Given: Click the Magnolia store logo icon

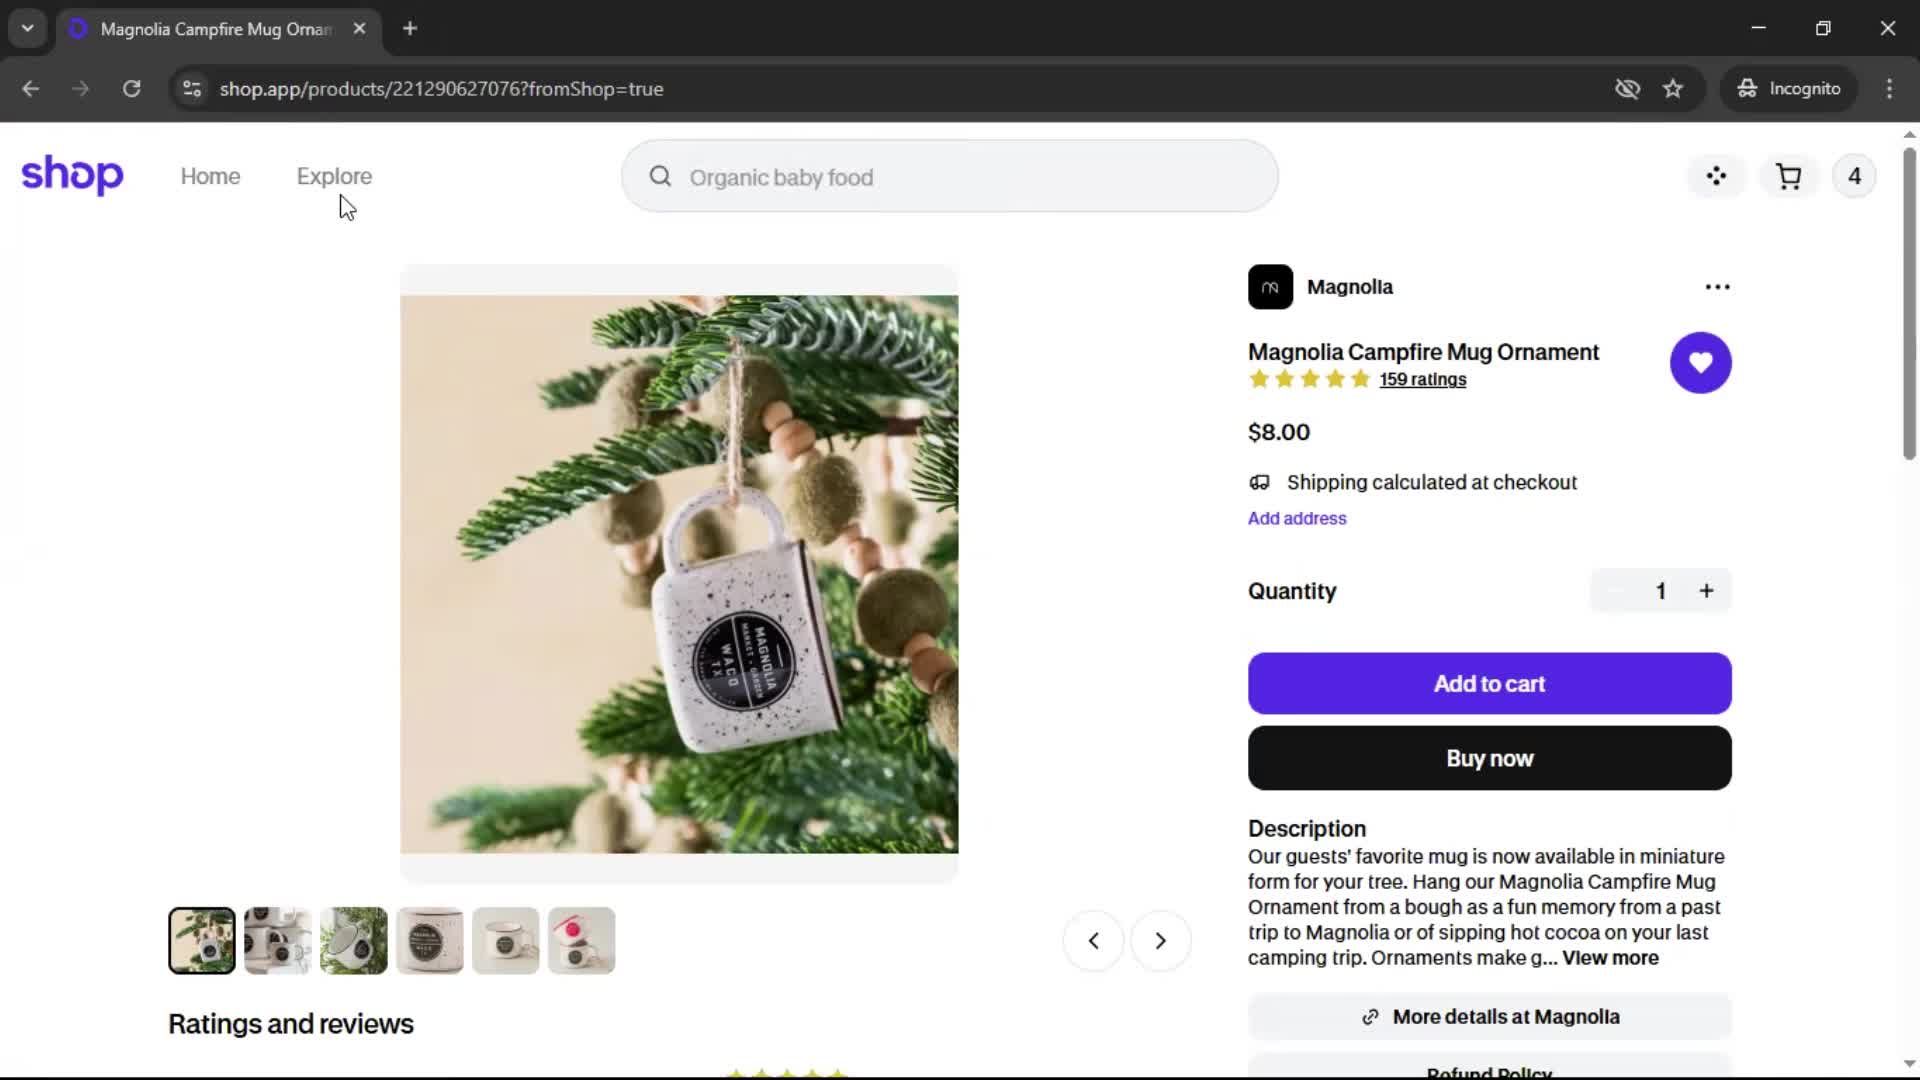Looking at the screenshot, I should point(1270,287).
